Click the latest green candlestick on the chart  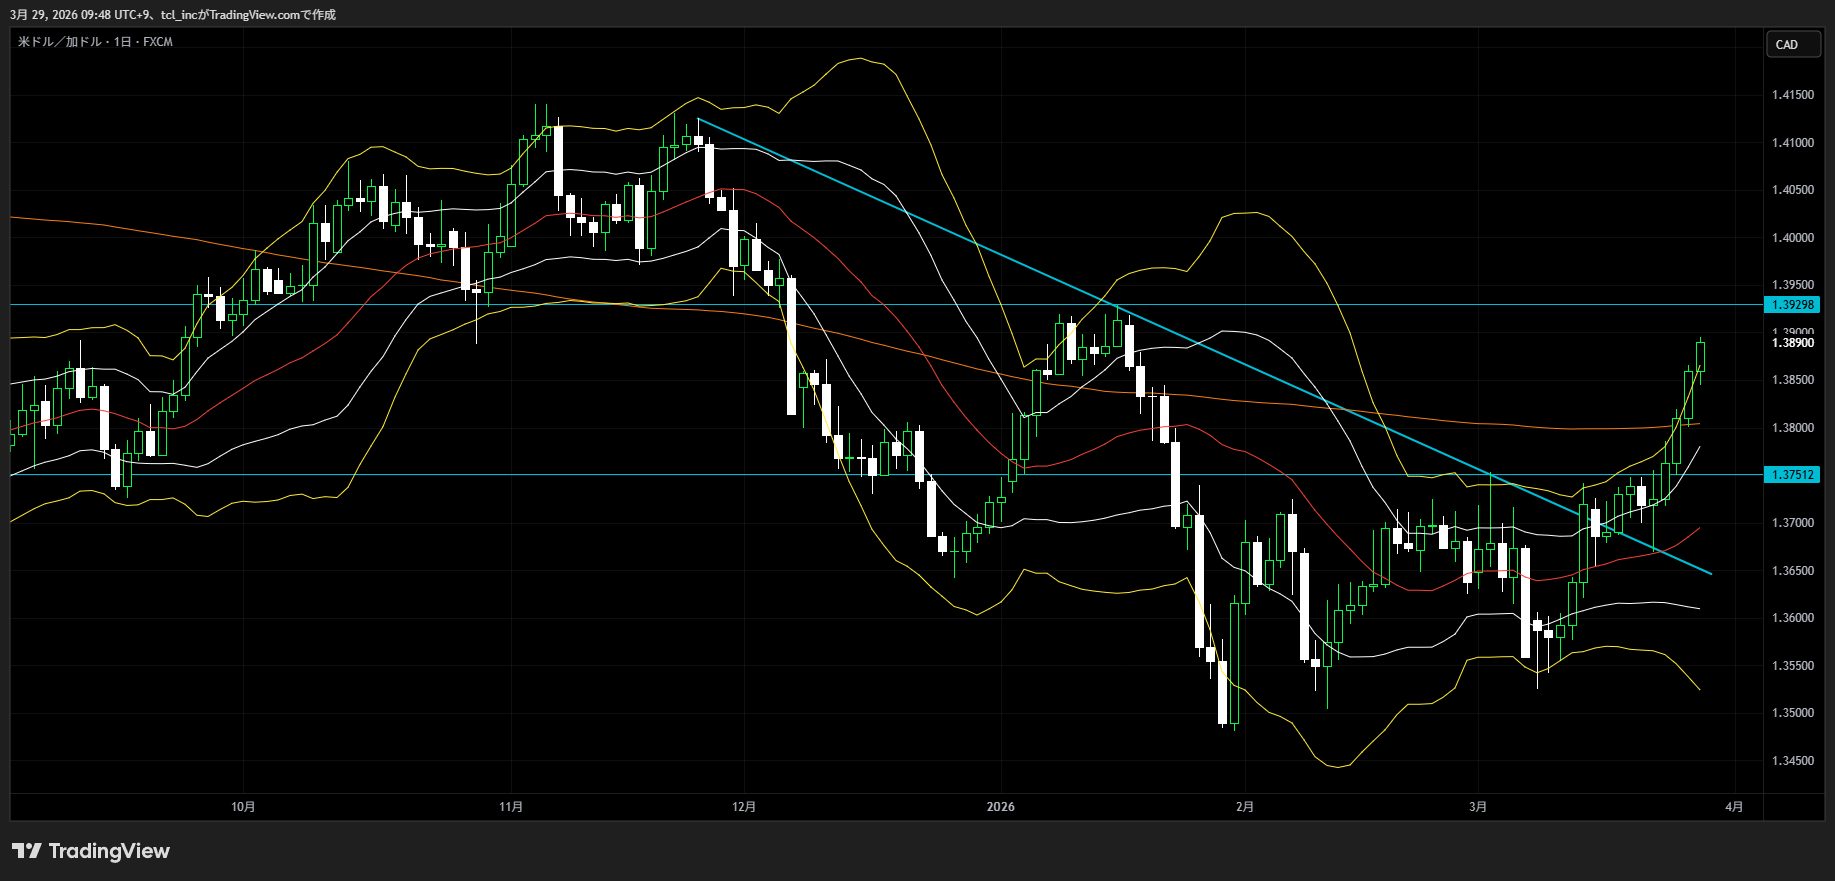pos(1700,357)
